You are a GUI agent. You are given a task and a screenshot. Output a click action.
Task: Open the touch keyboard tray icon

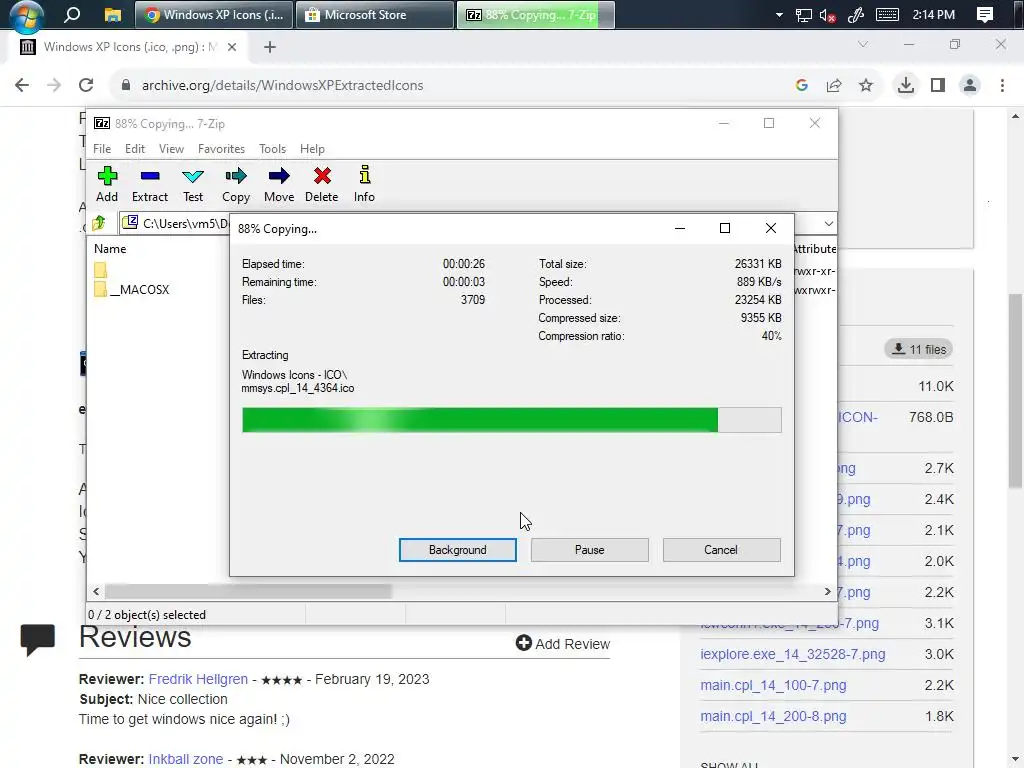coord(887,14)
